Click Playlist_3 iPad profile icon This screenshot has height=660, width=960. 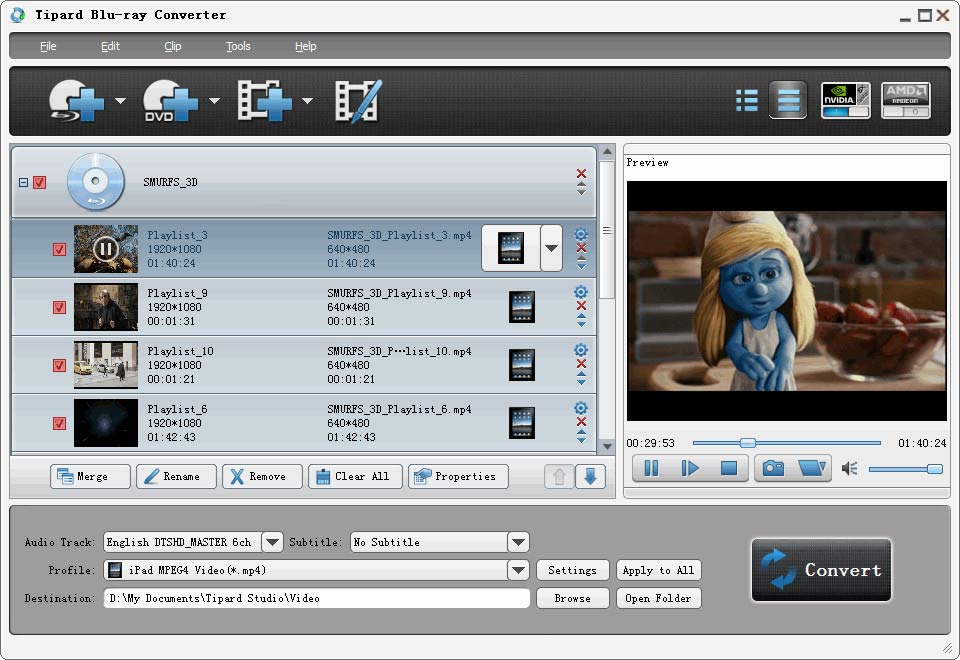point(511,248)
